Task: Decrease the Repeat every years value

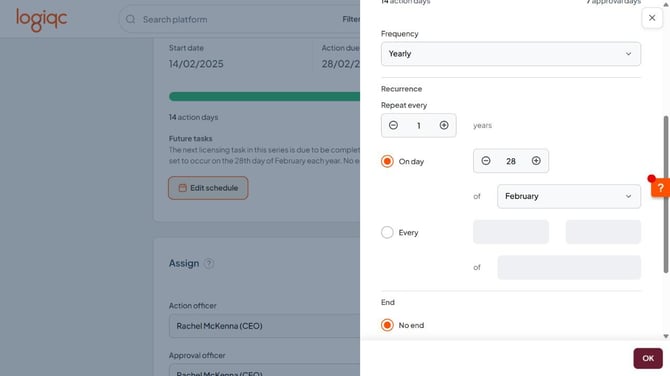Action: click(393, 125)
